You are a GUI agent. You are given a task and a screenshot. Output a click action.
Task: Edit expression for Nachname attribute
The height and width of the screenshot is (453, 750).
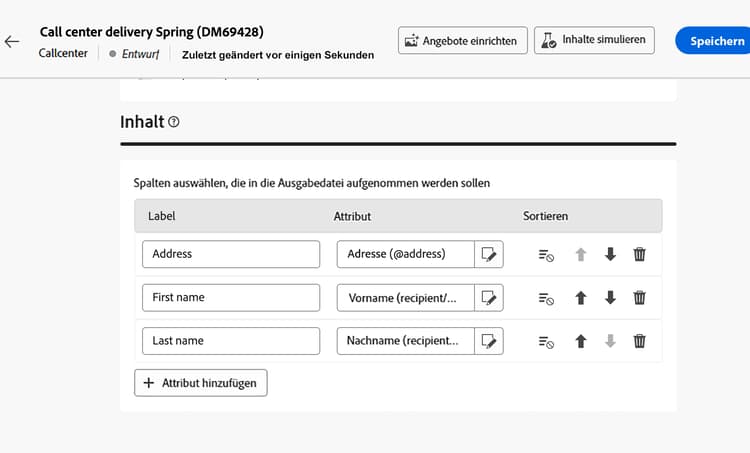click(x=488, y=341)
